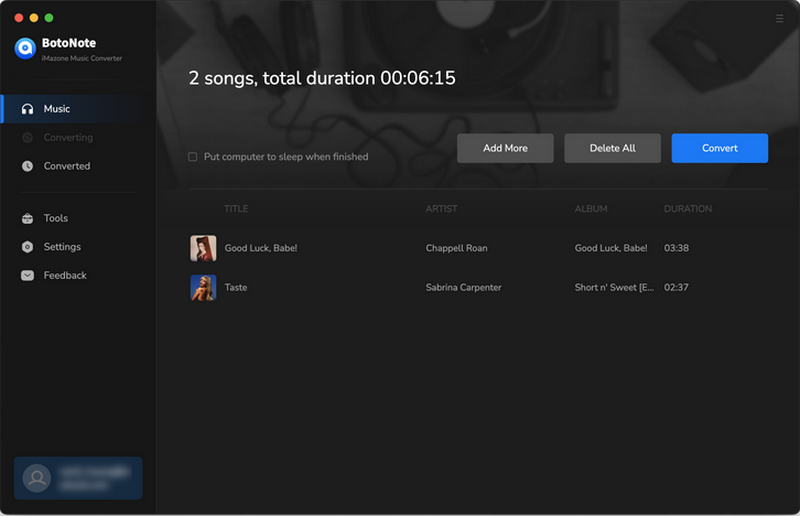Viewport: 800px width, 516px height.
Task: Click the Music headphones icon
Action: (x=28, y=109)
